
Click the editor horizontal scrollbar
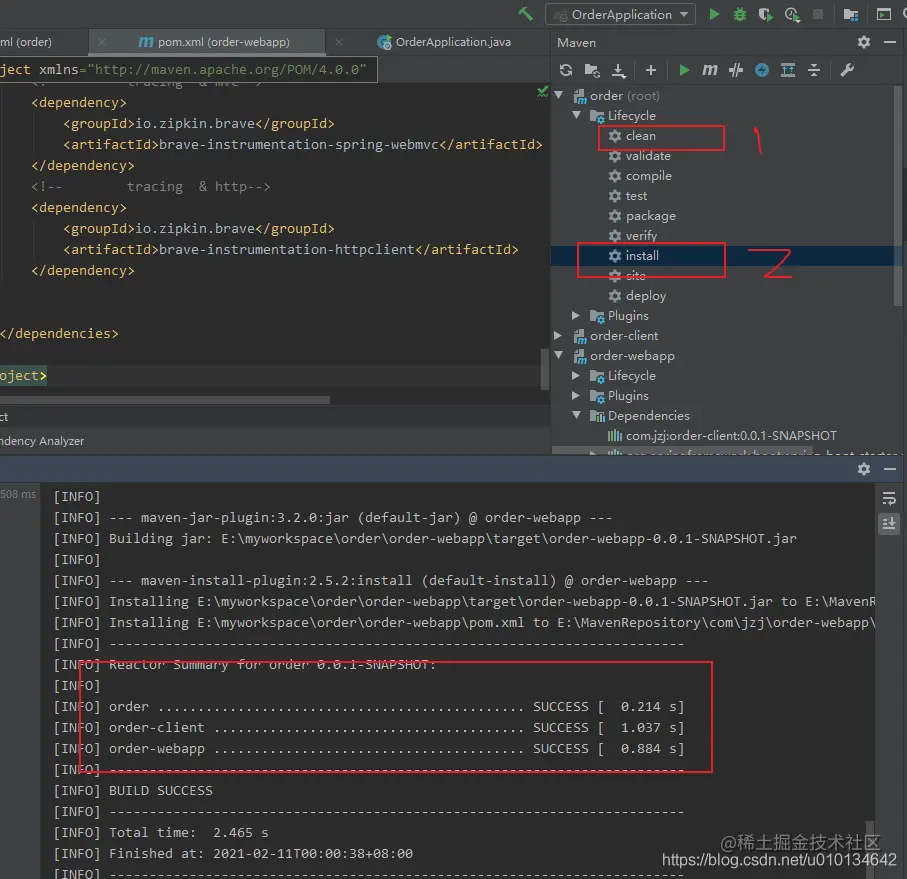165,400
